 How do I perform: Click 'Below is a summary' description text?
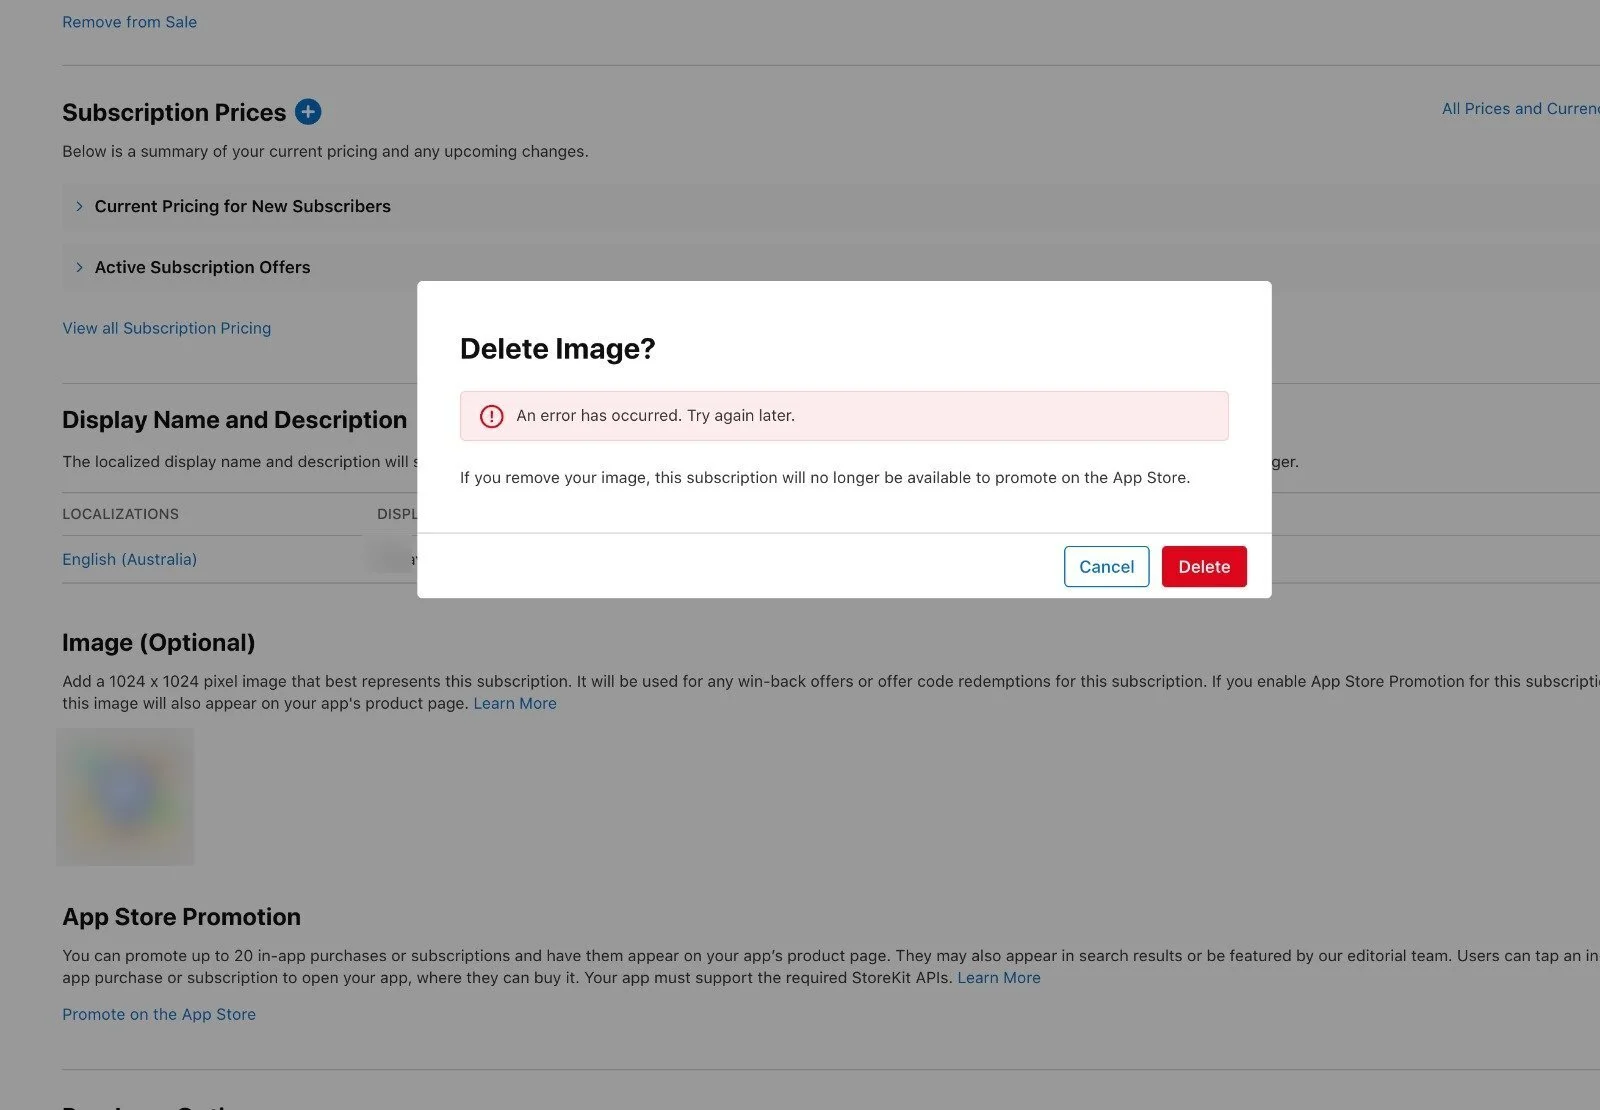pos(325,152)
